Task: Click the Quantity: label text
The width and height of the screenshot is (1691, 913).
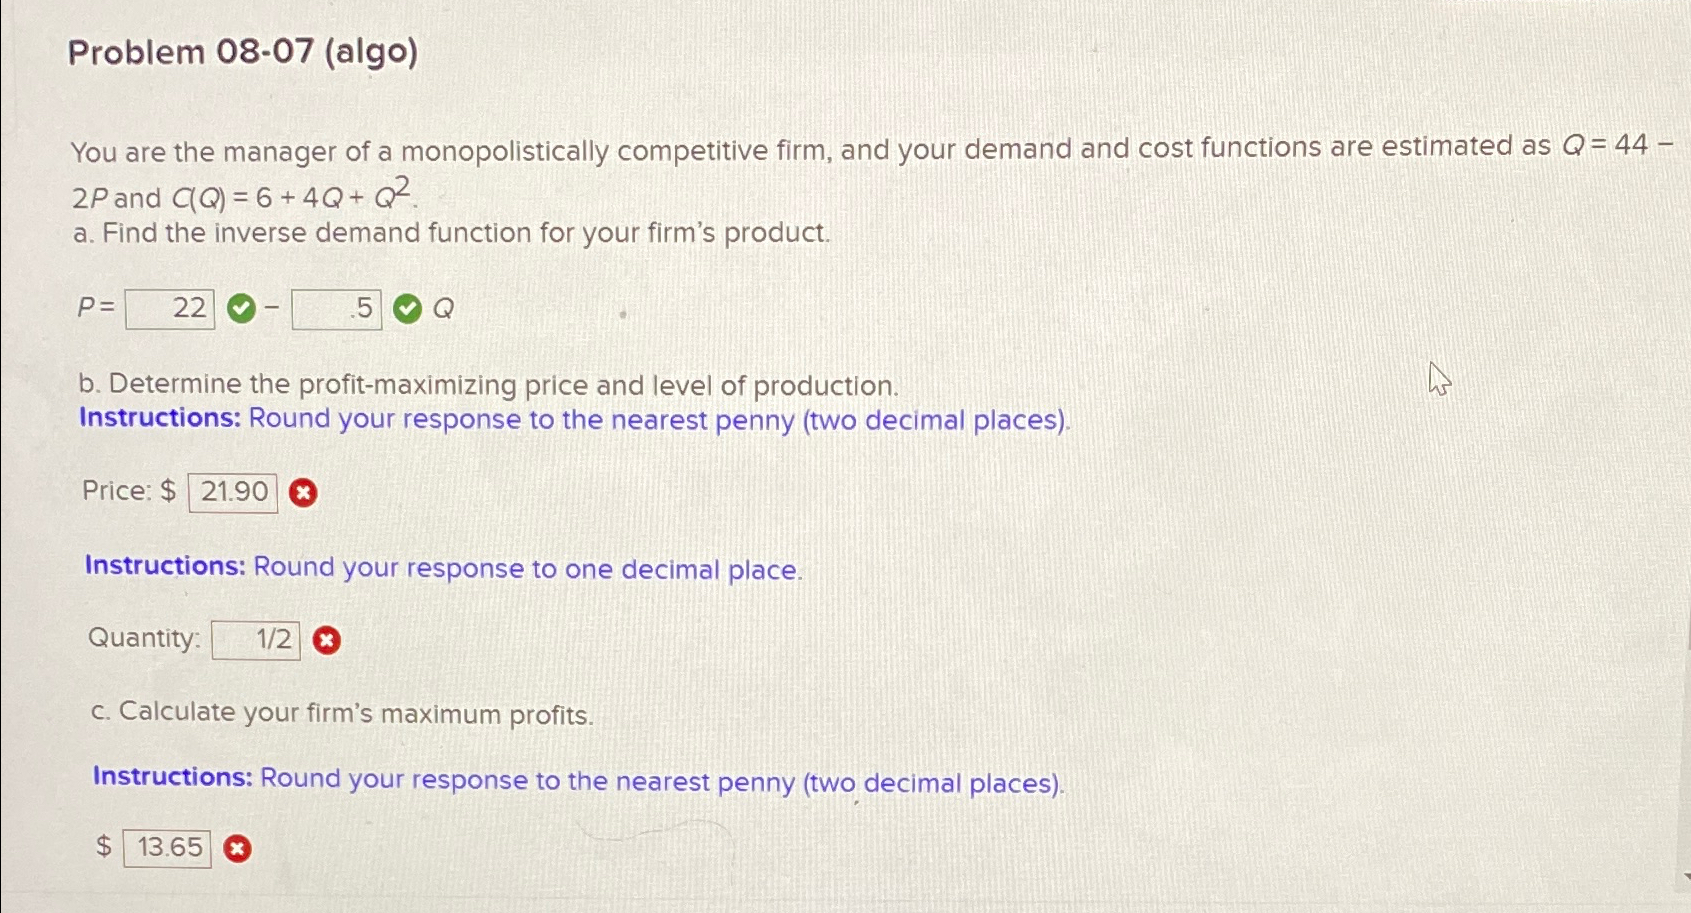Action: coord(144,637)
